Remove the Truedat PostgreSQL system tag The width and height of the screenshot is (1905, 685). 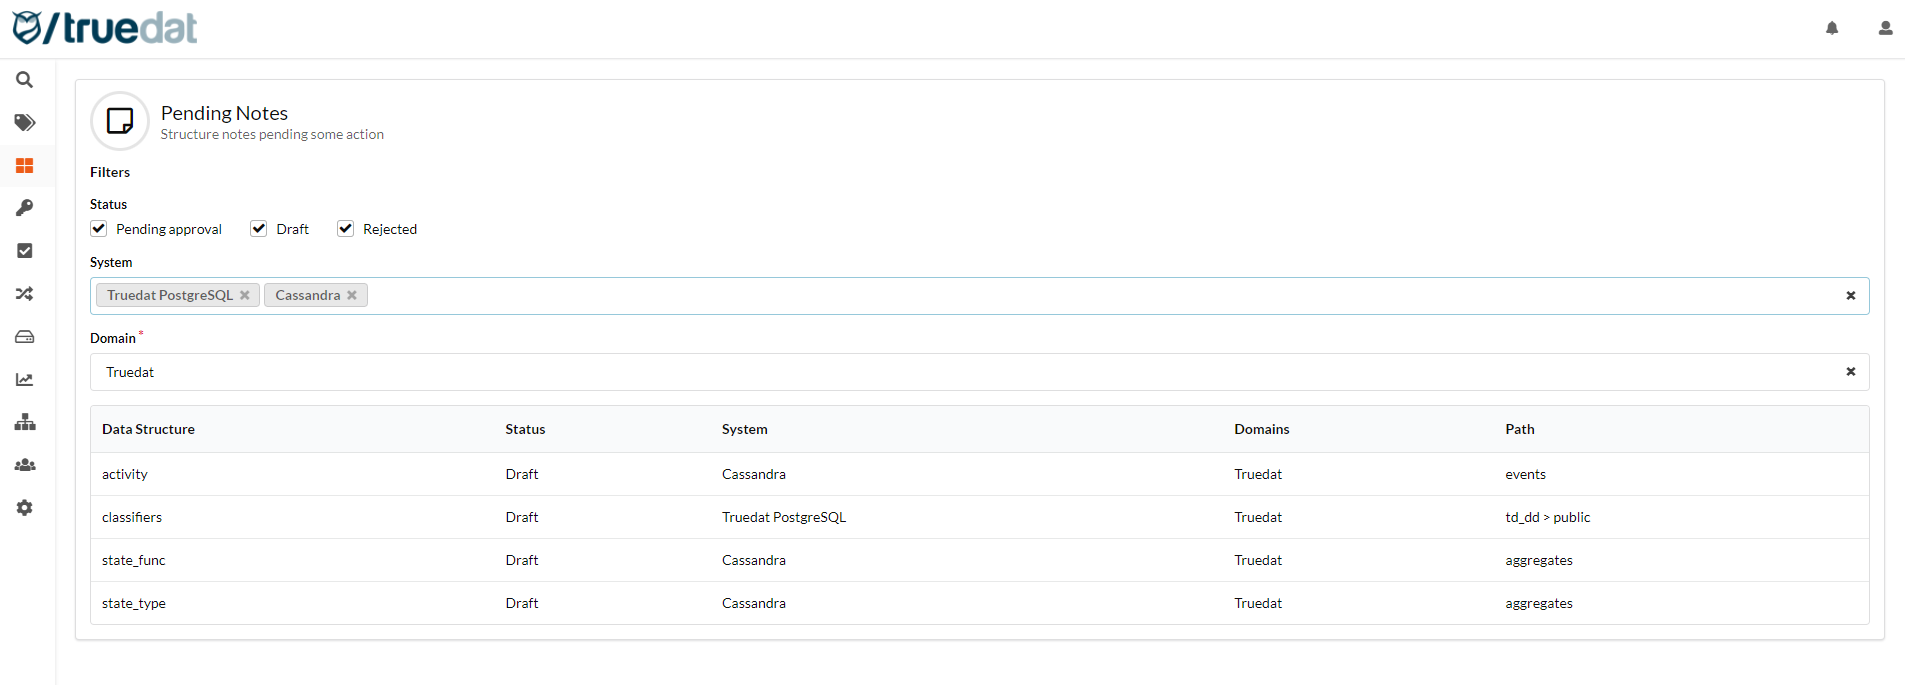tap(245, 295)
